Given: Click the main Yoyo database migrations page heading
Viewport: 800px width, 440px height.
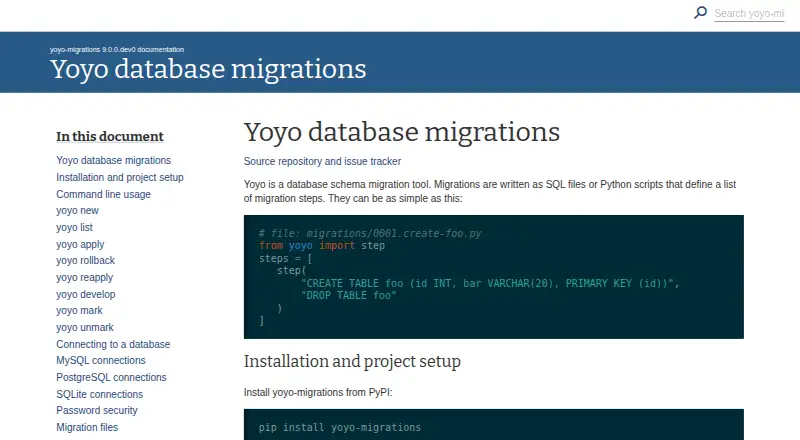Looking at the screenshot, I should pos(402,133).
